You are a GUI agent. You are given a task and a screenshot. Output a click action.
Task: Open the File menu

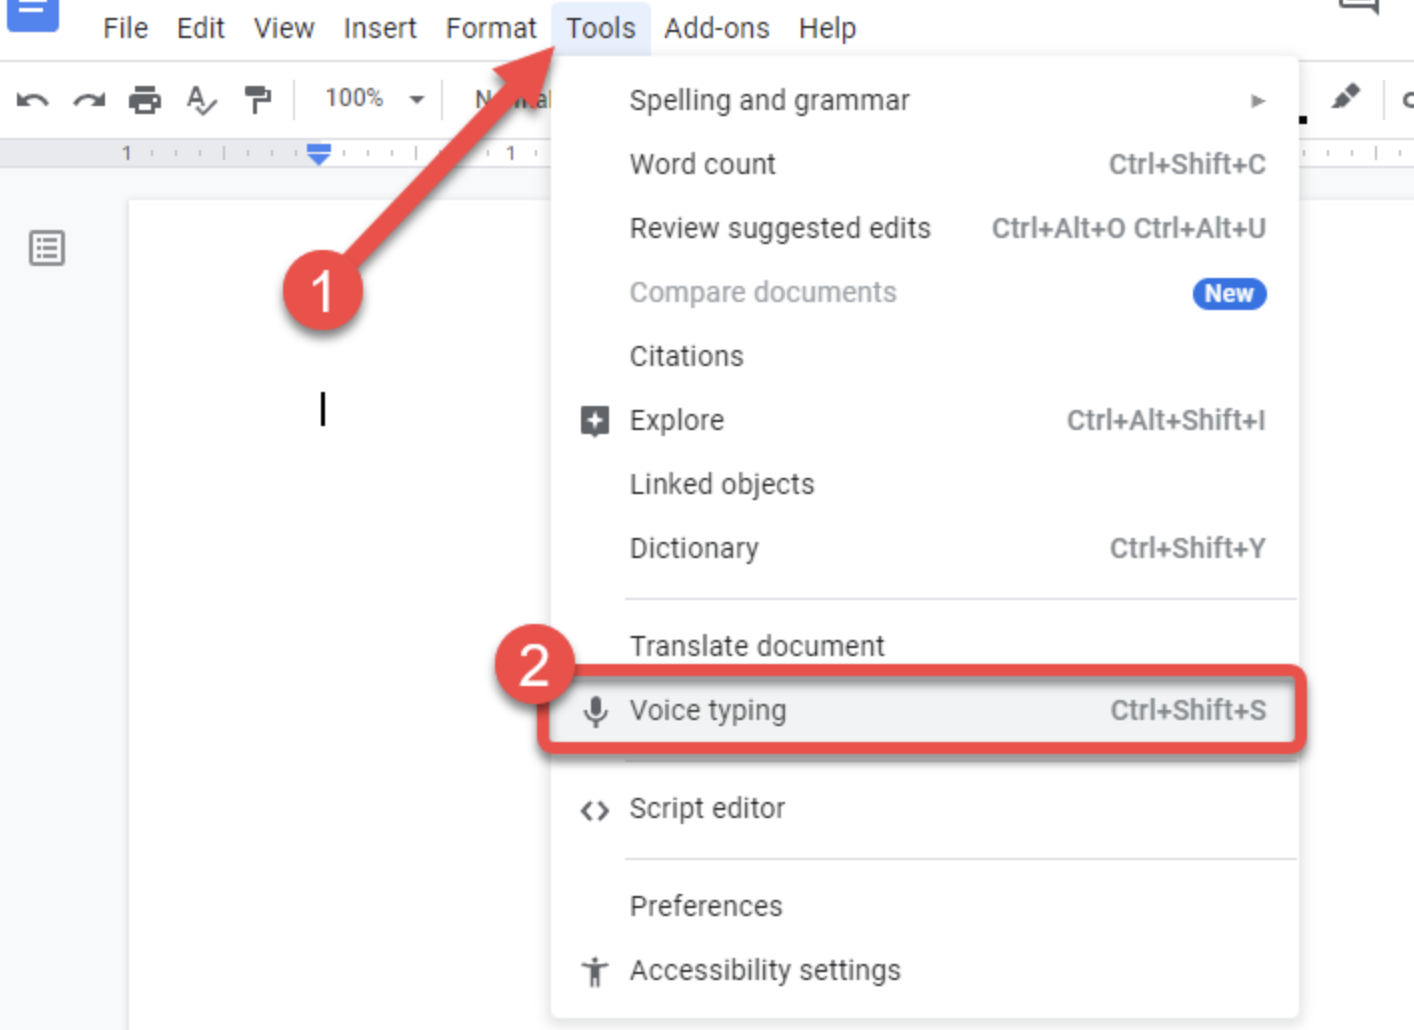(x=126, y=28)
